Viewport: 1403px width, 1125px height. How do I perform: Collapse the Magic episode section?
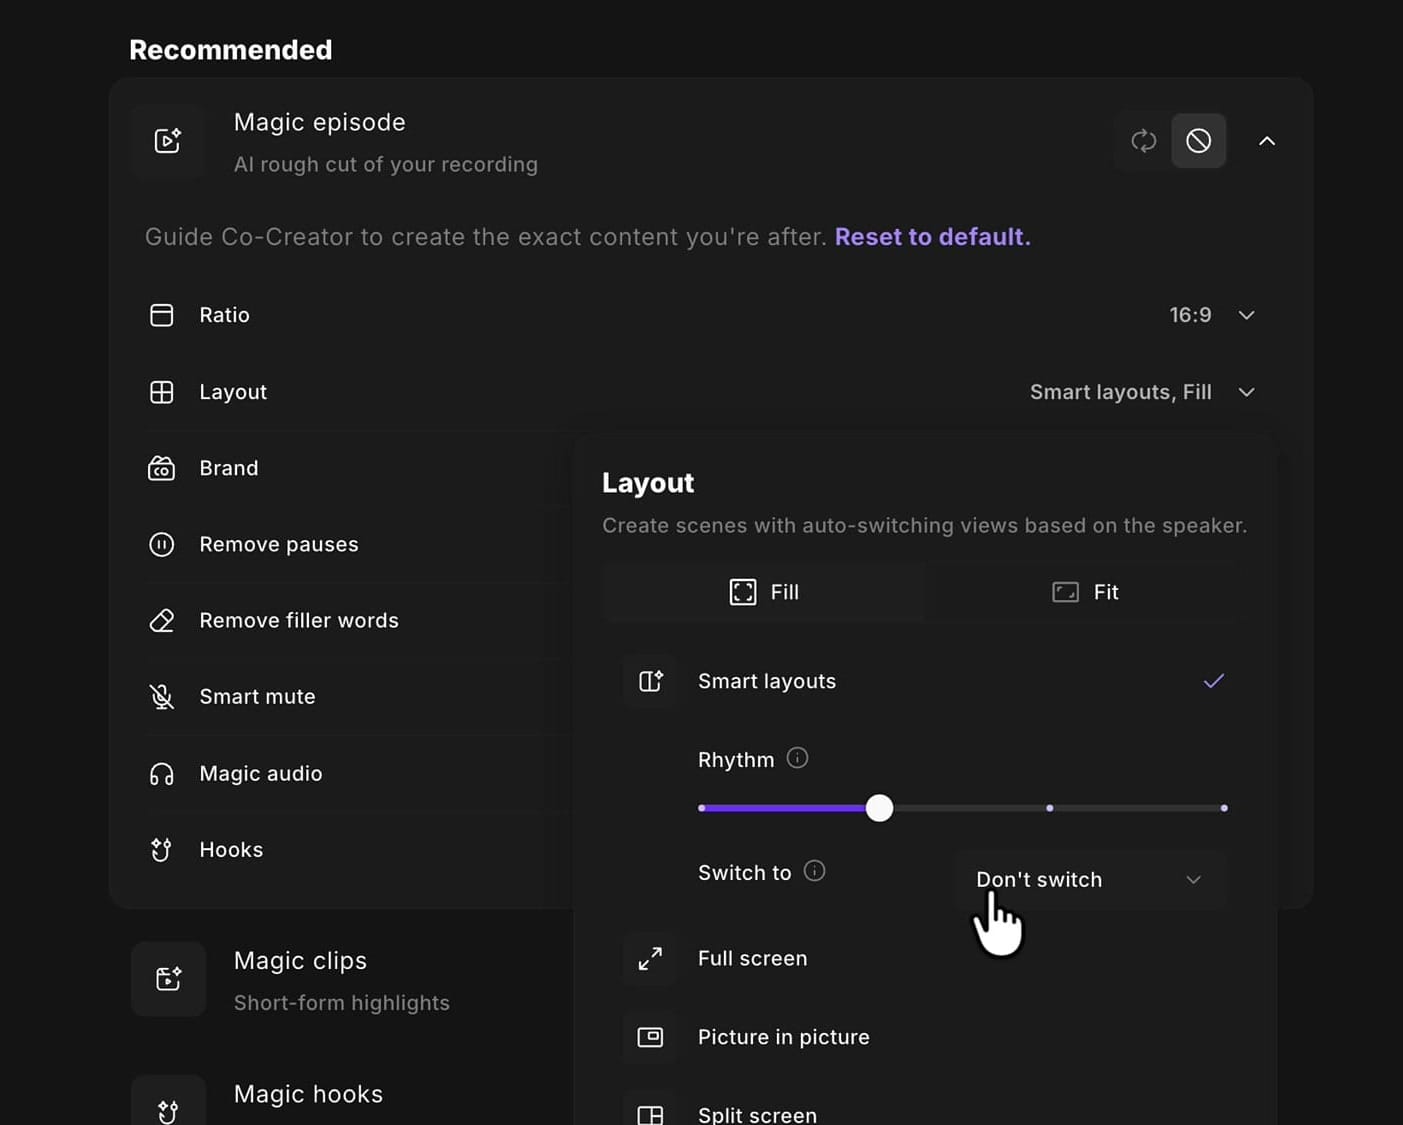(x=1267, y=141)
